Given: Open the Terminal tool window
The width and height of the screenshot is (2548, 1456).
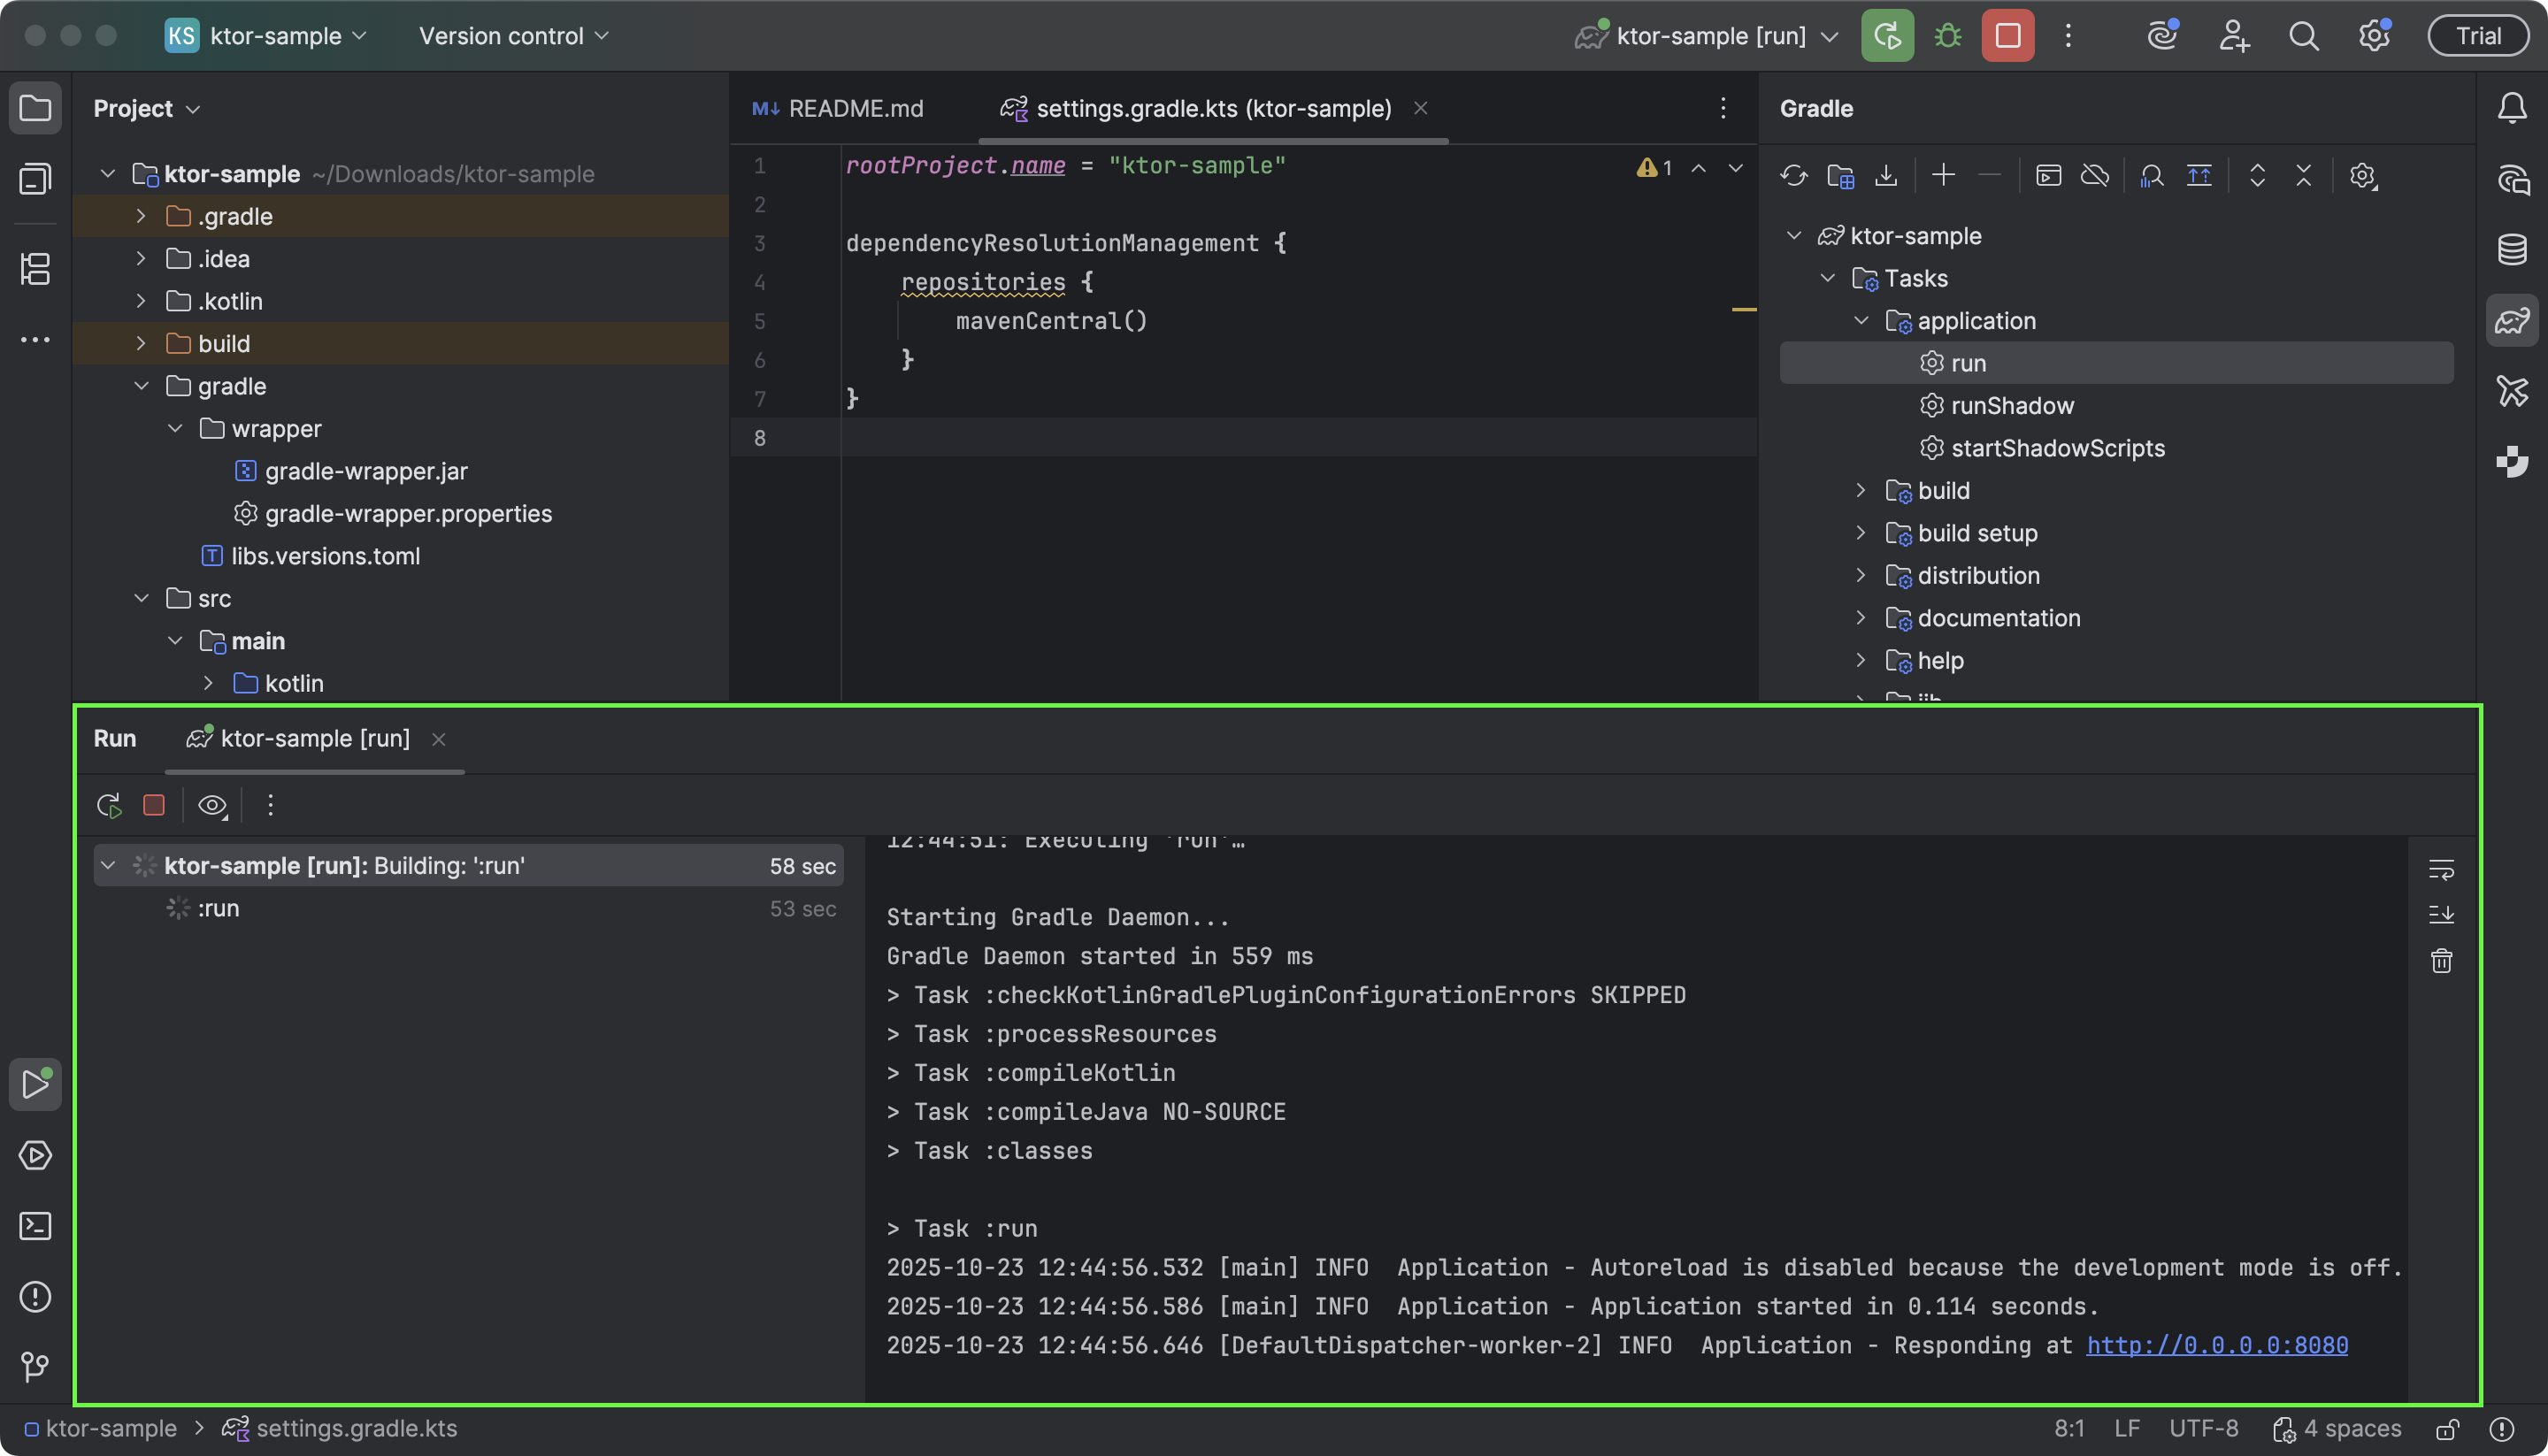Looking at the screenshot, I should [x=36, y=1226].
